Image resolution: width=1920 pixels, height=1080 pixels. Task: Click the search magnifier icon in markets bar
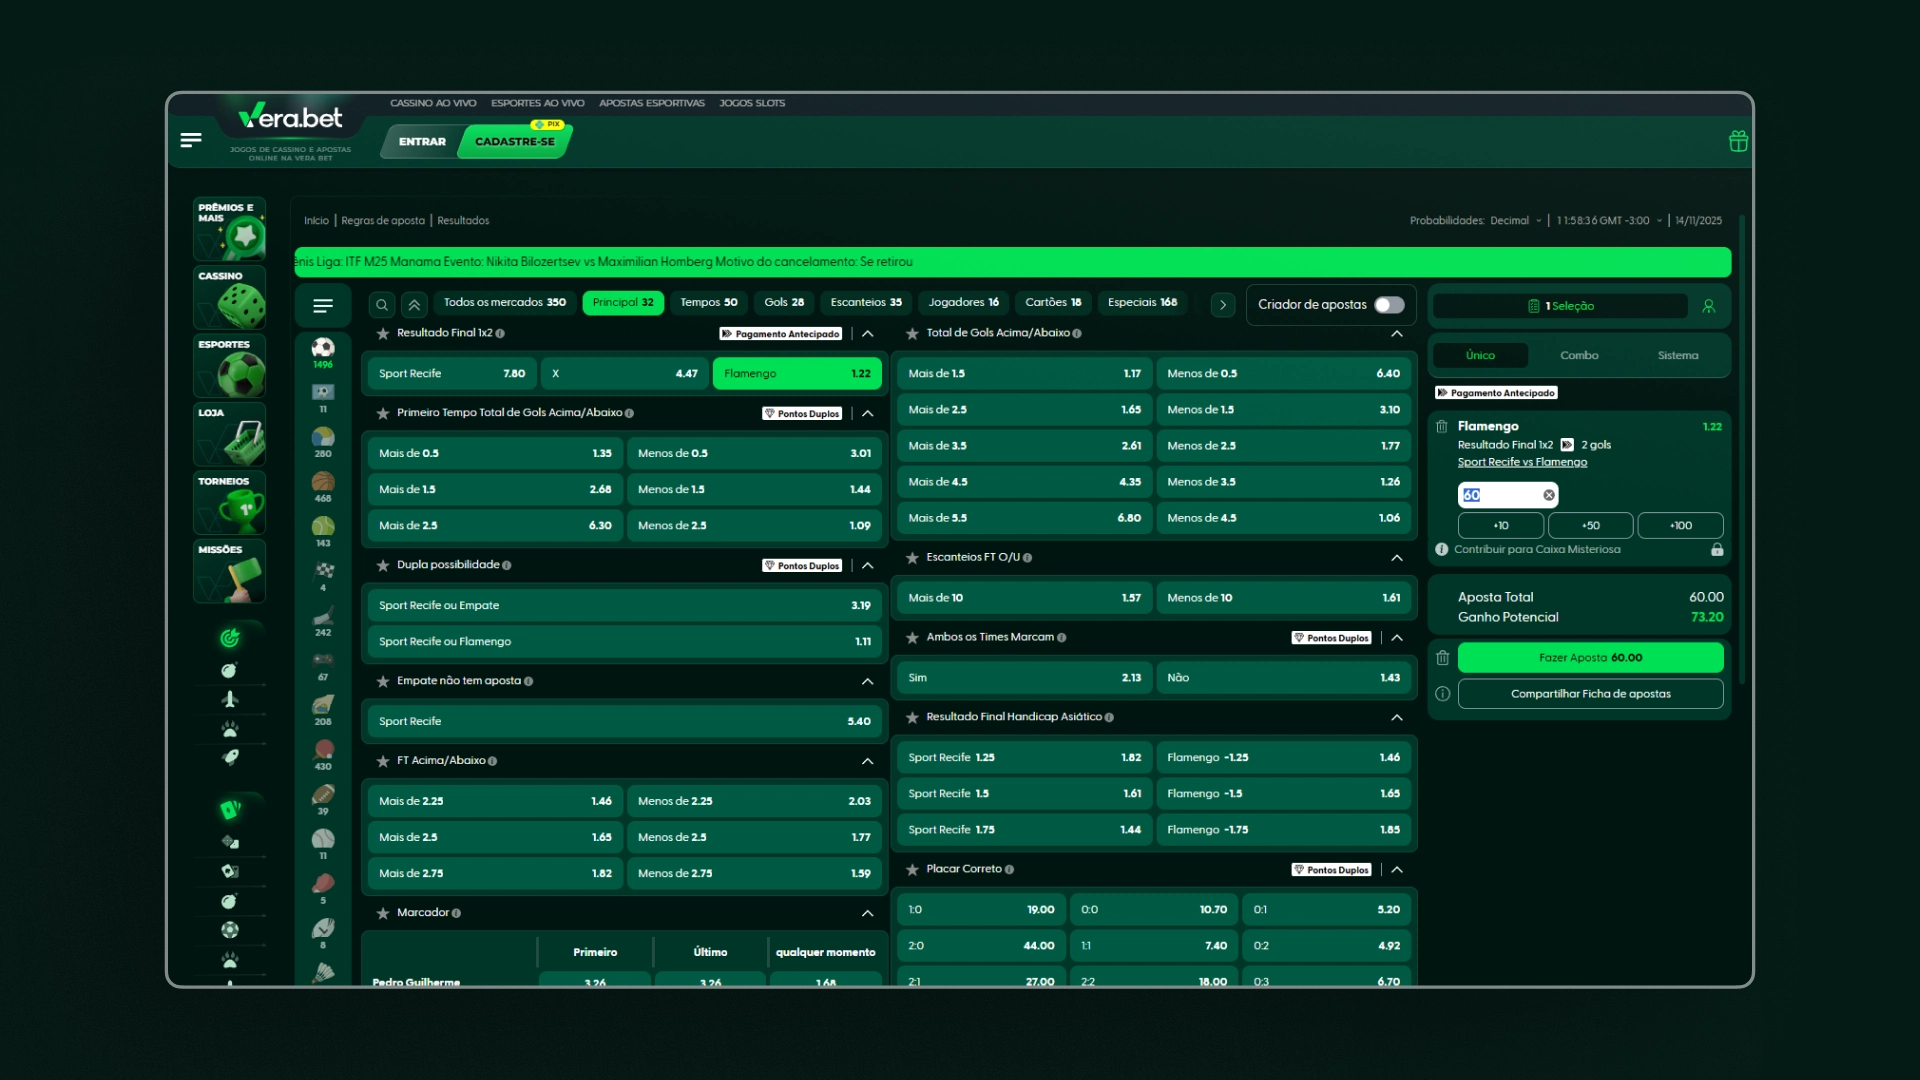point(382,305)
